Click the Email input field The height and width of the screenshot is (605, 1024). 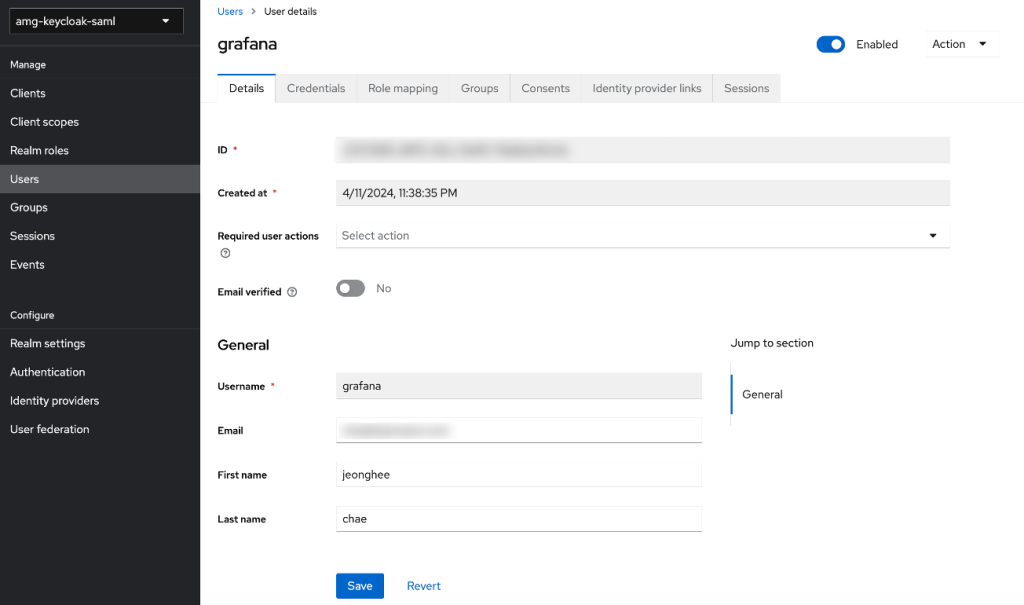tap(519, 431)
